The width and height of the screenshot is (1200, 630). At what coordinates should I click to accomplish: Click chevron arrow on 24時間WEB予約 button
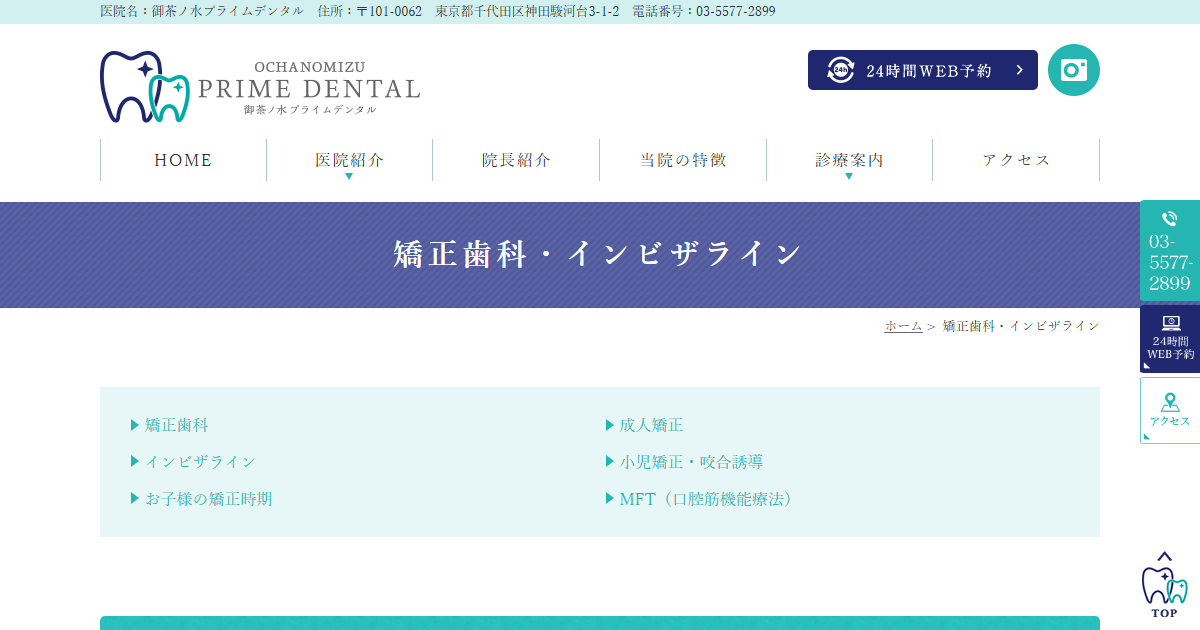point(1019,70)
